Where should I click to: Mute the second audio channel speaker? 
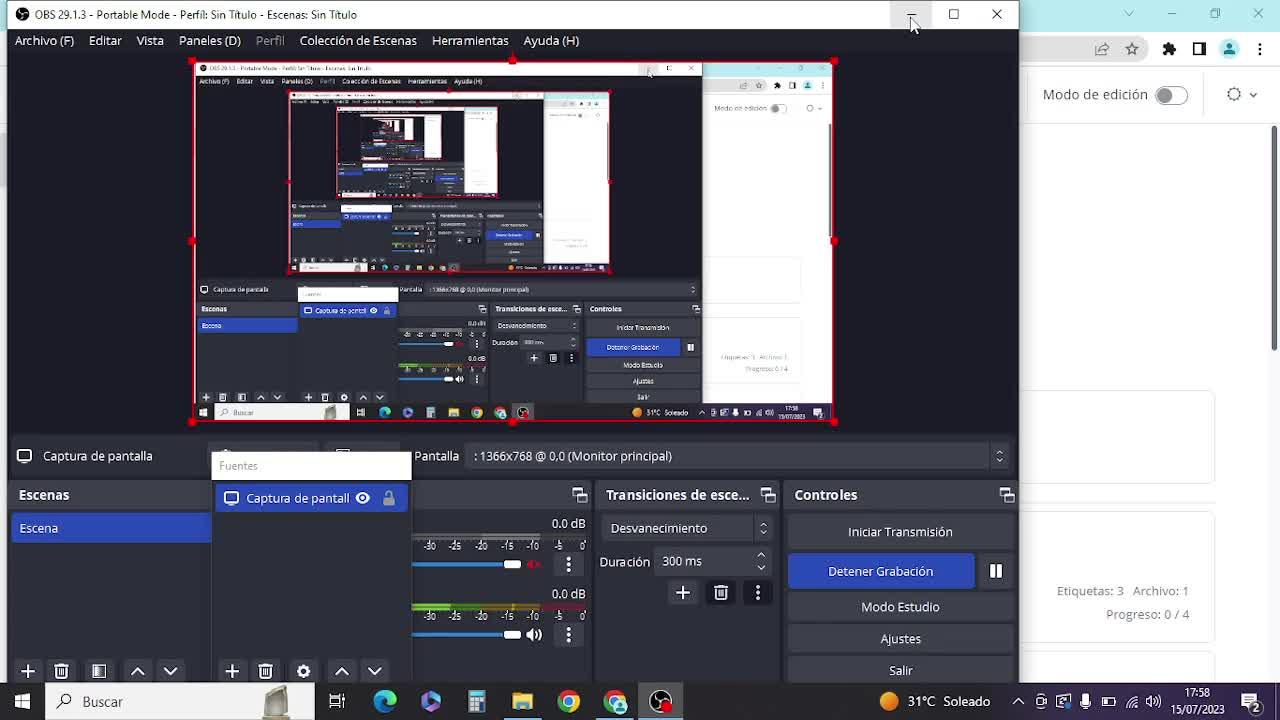534,634
